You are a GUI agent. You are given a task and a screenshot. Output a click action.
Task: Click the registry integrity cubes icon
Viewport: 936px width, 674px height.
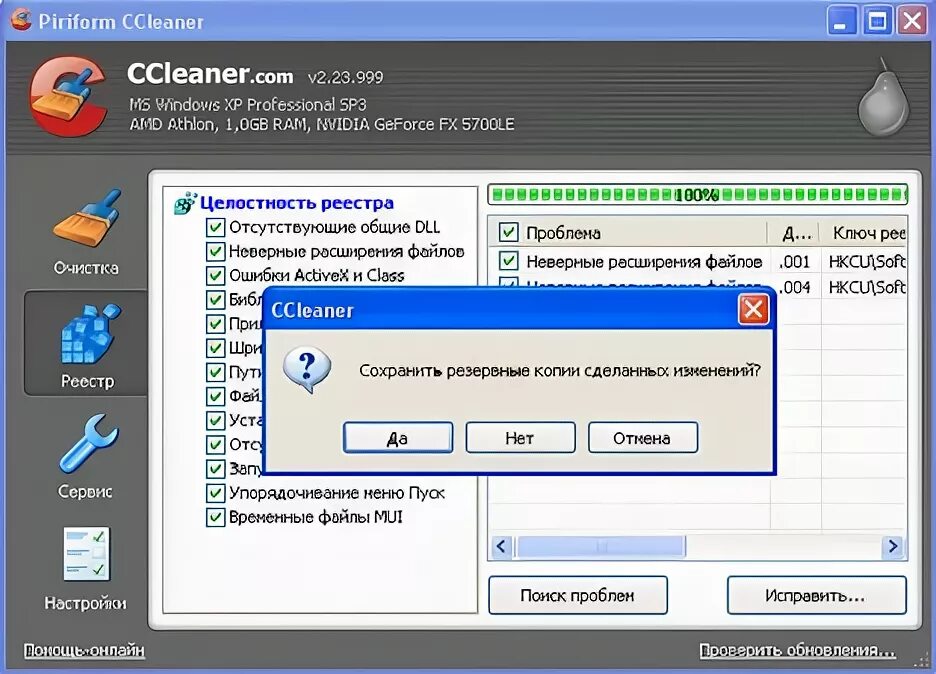tap(185, 203)
